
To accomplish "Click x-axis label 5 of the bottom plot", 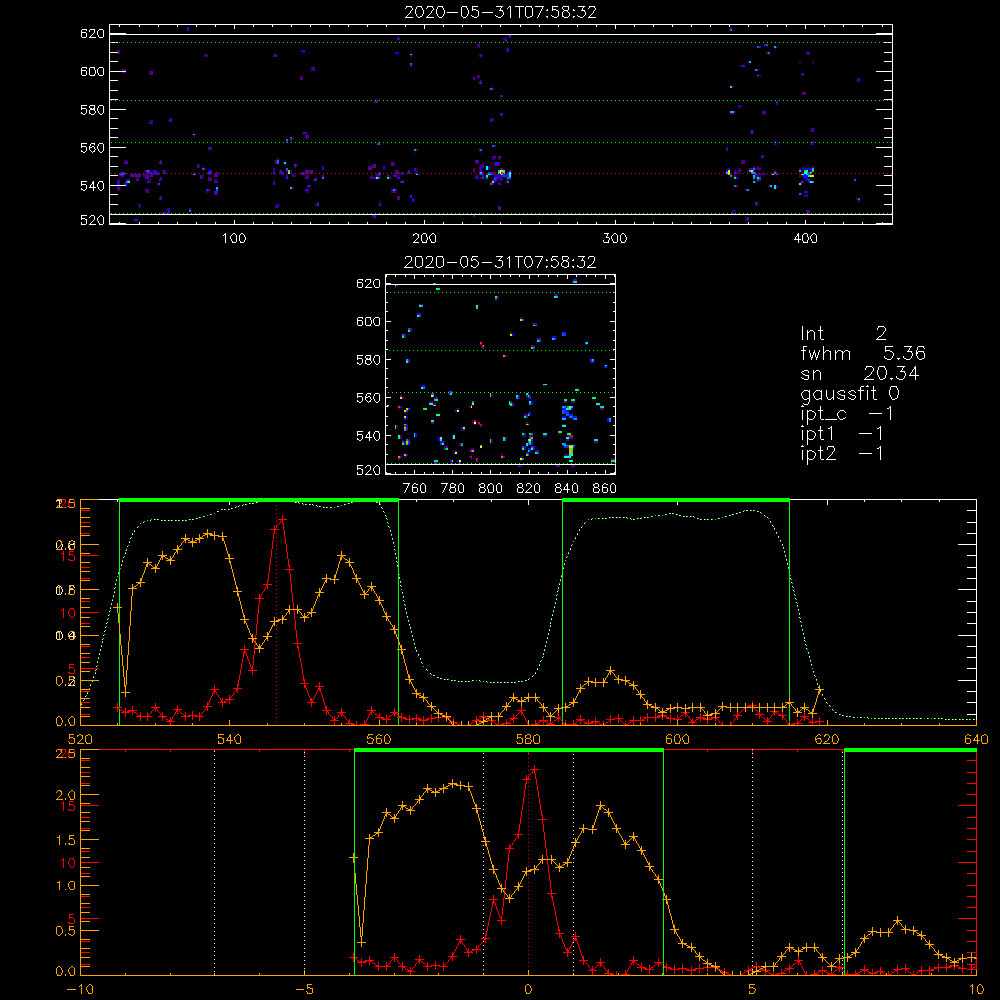I will (x=752, y=989).
